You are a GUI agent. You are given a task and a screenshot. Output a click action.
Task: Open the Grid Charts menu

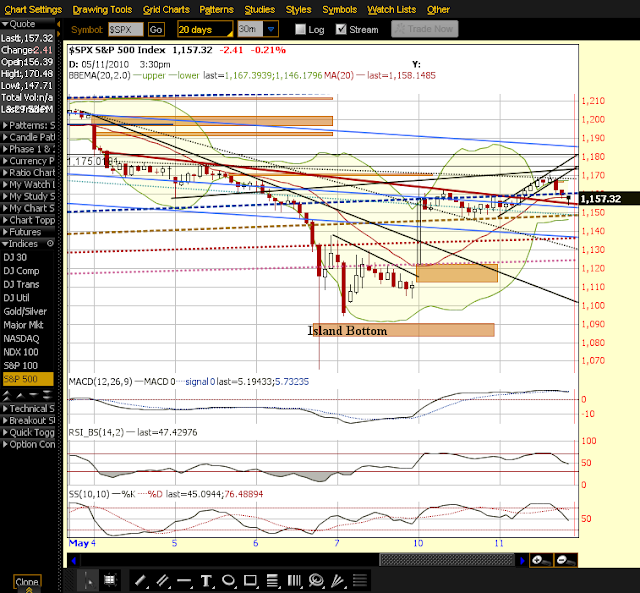166,9
